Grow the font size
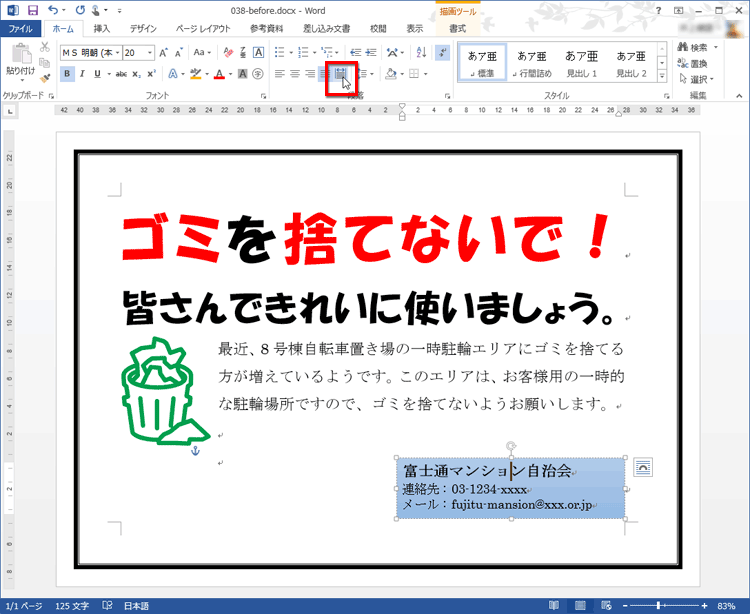This screenshot has width=750, height=614. coord(164,53)
